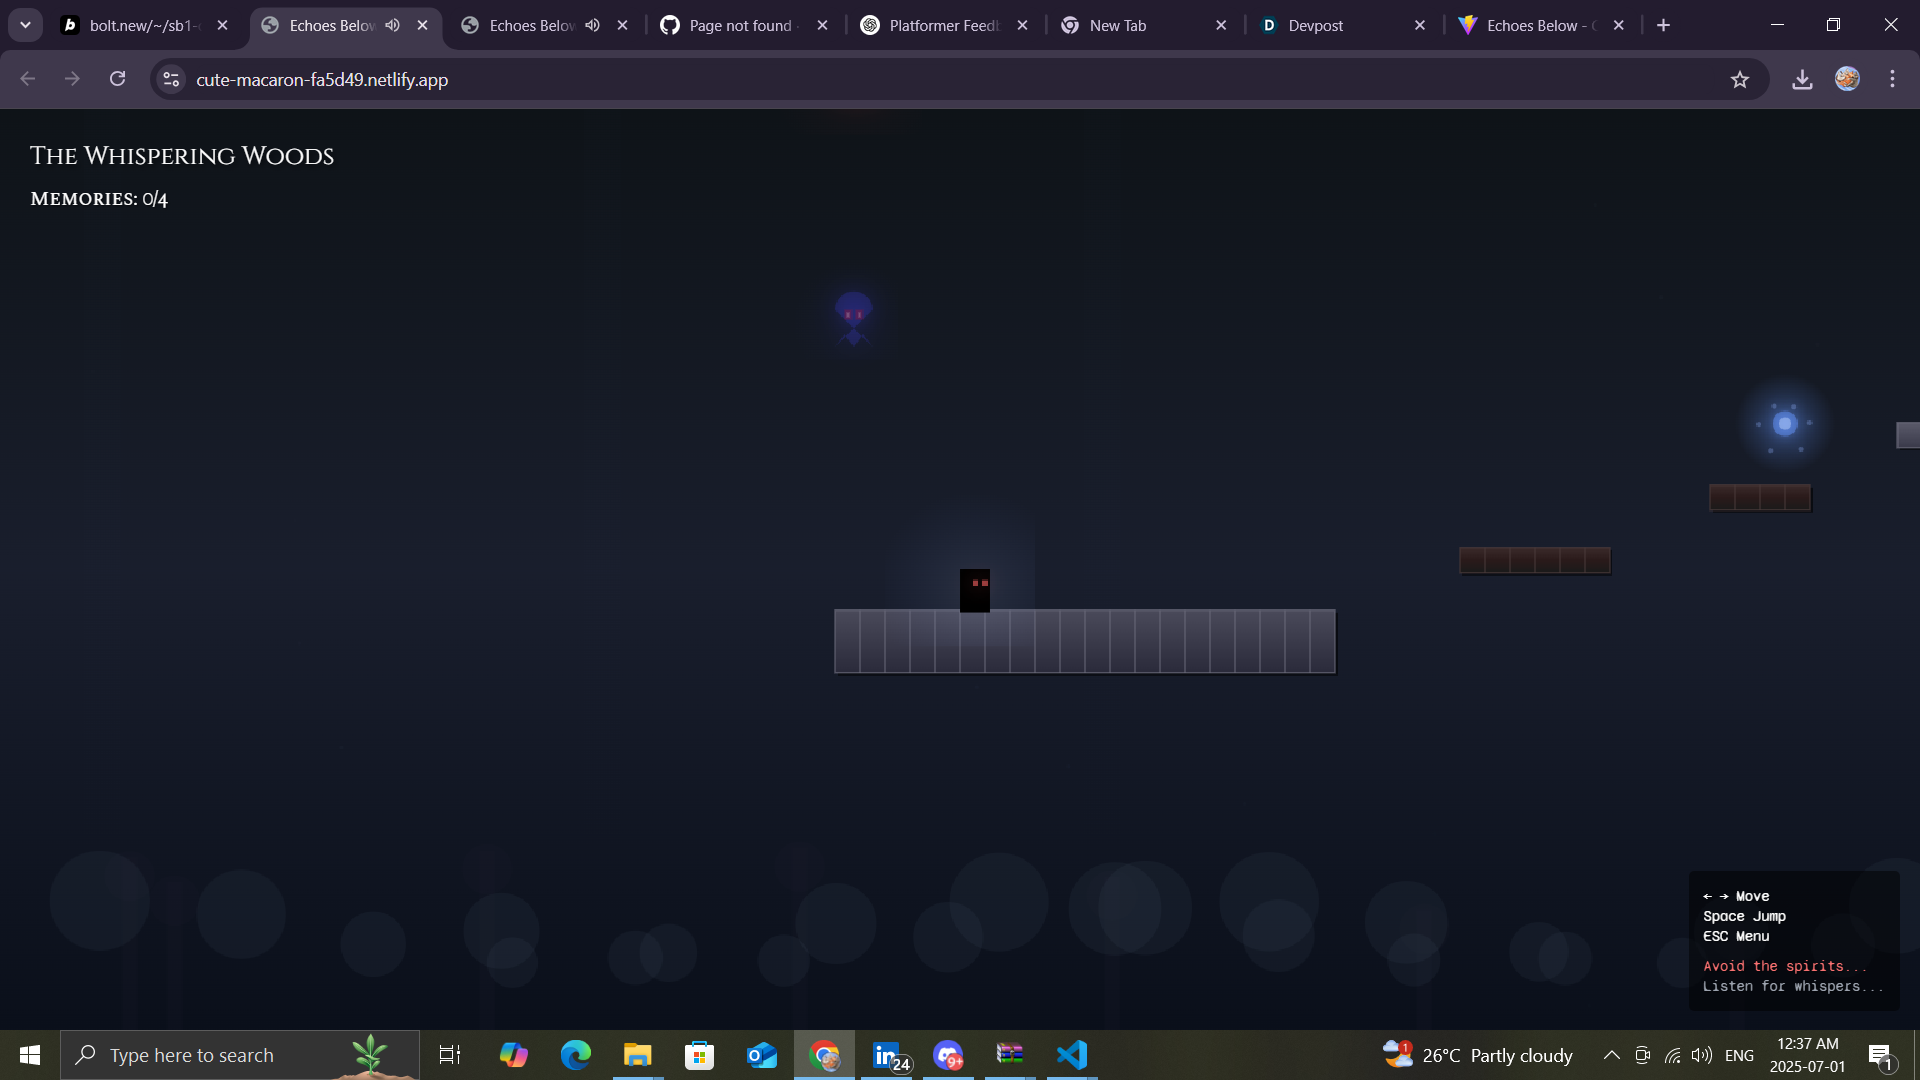1920x1080 pixels.
Task: Close the Page not found tab
Action: (x=822, y=25)
